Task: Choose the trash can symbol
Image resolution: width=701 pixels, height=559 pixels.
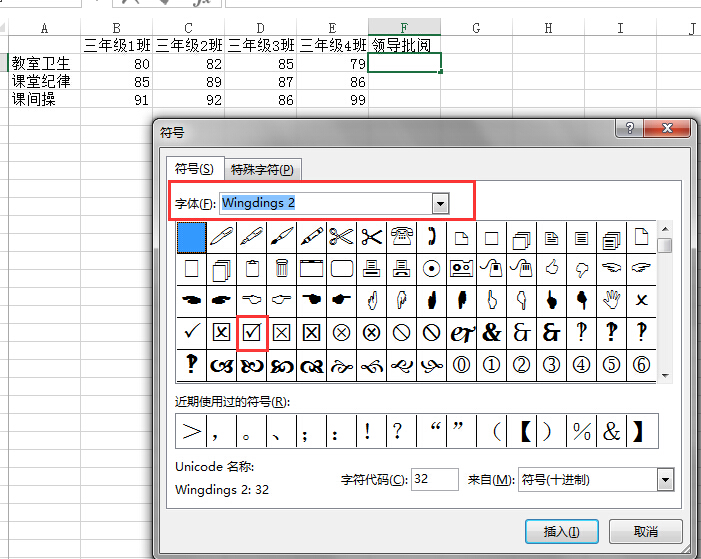Action: pyautogui.click(x=282, y=269)
